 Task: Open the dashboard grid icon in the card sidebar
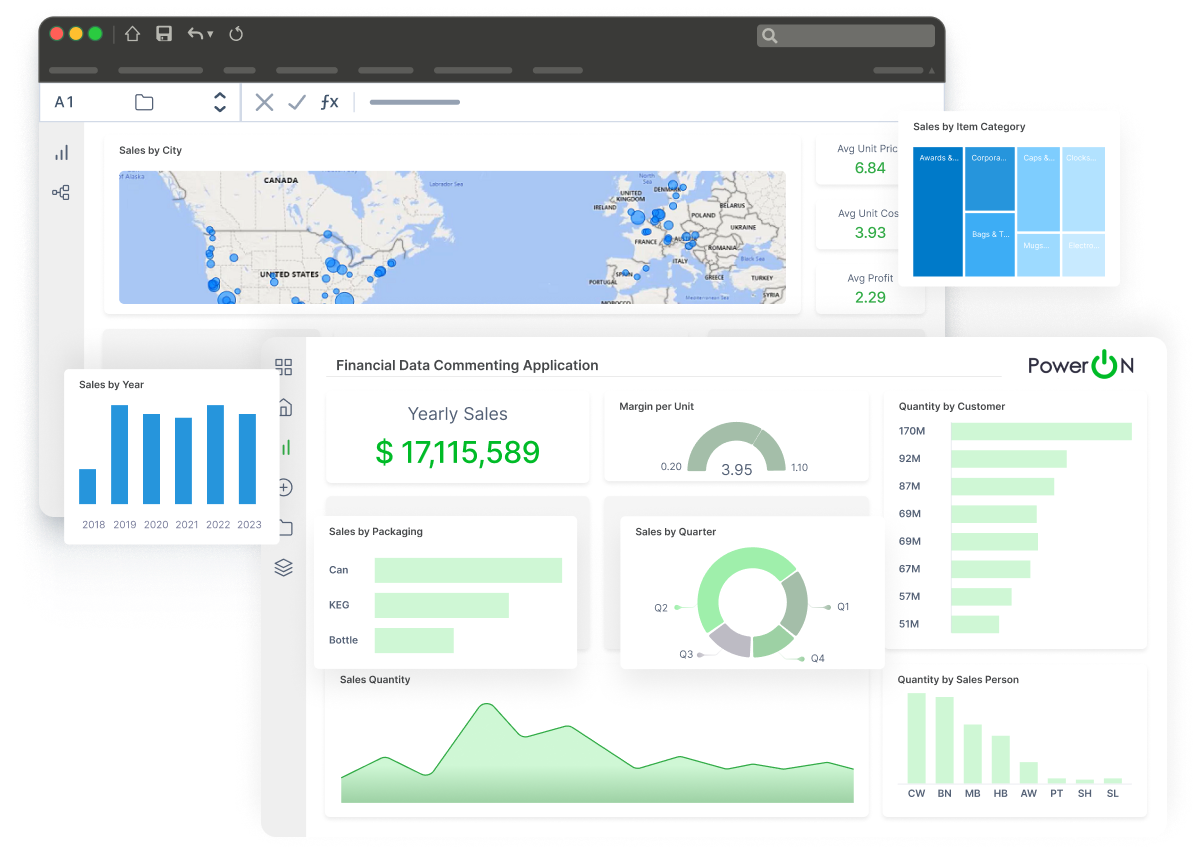pyautogui.click(x=283, y=367)
